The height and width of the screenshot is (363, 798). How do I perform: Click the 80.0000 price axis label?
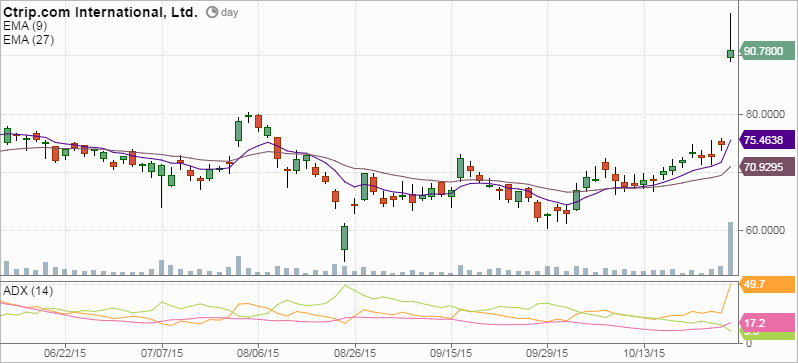coord(766,115)
